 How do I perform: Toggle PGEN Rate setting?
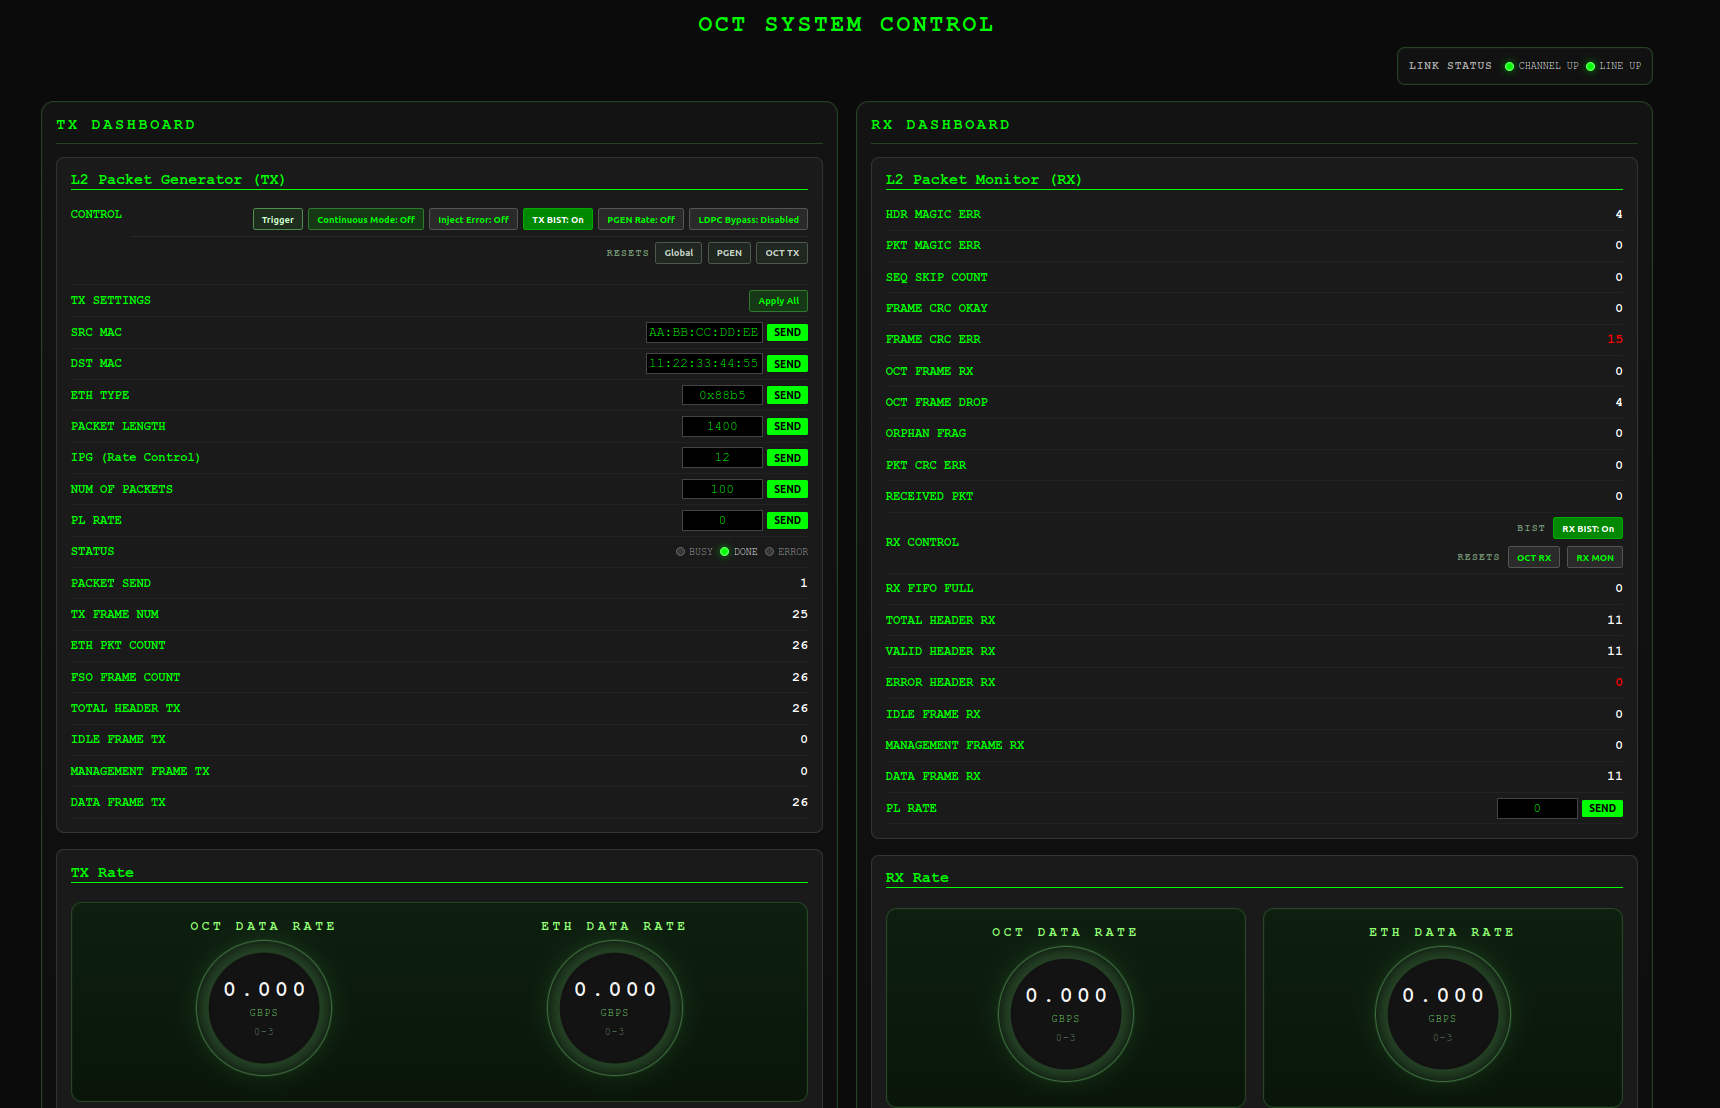(641, 219)
